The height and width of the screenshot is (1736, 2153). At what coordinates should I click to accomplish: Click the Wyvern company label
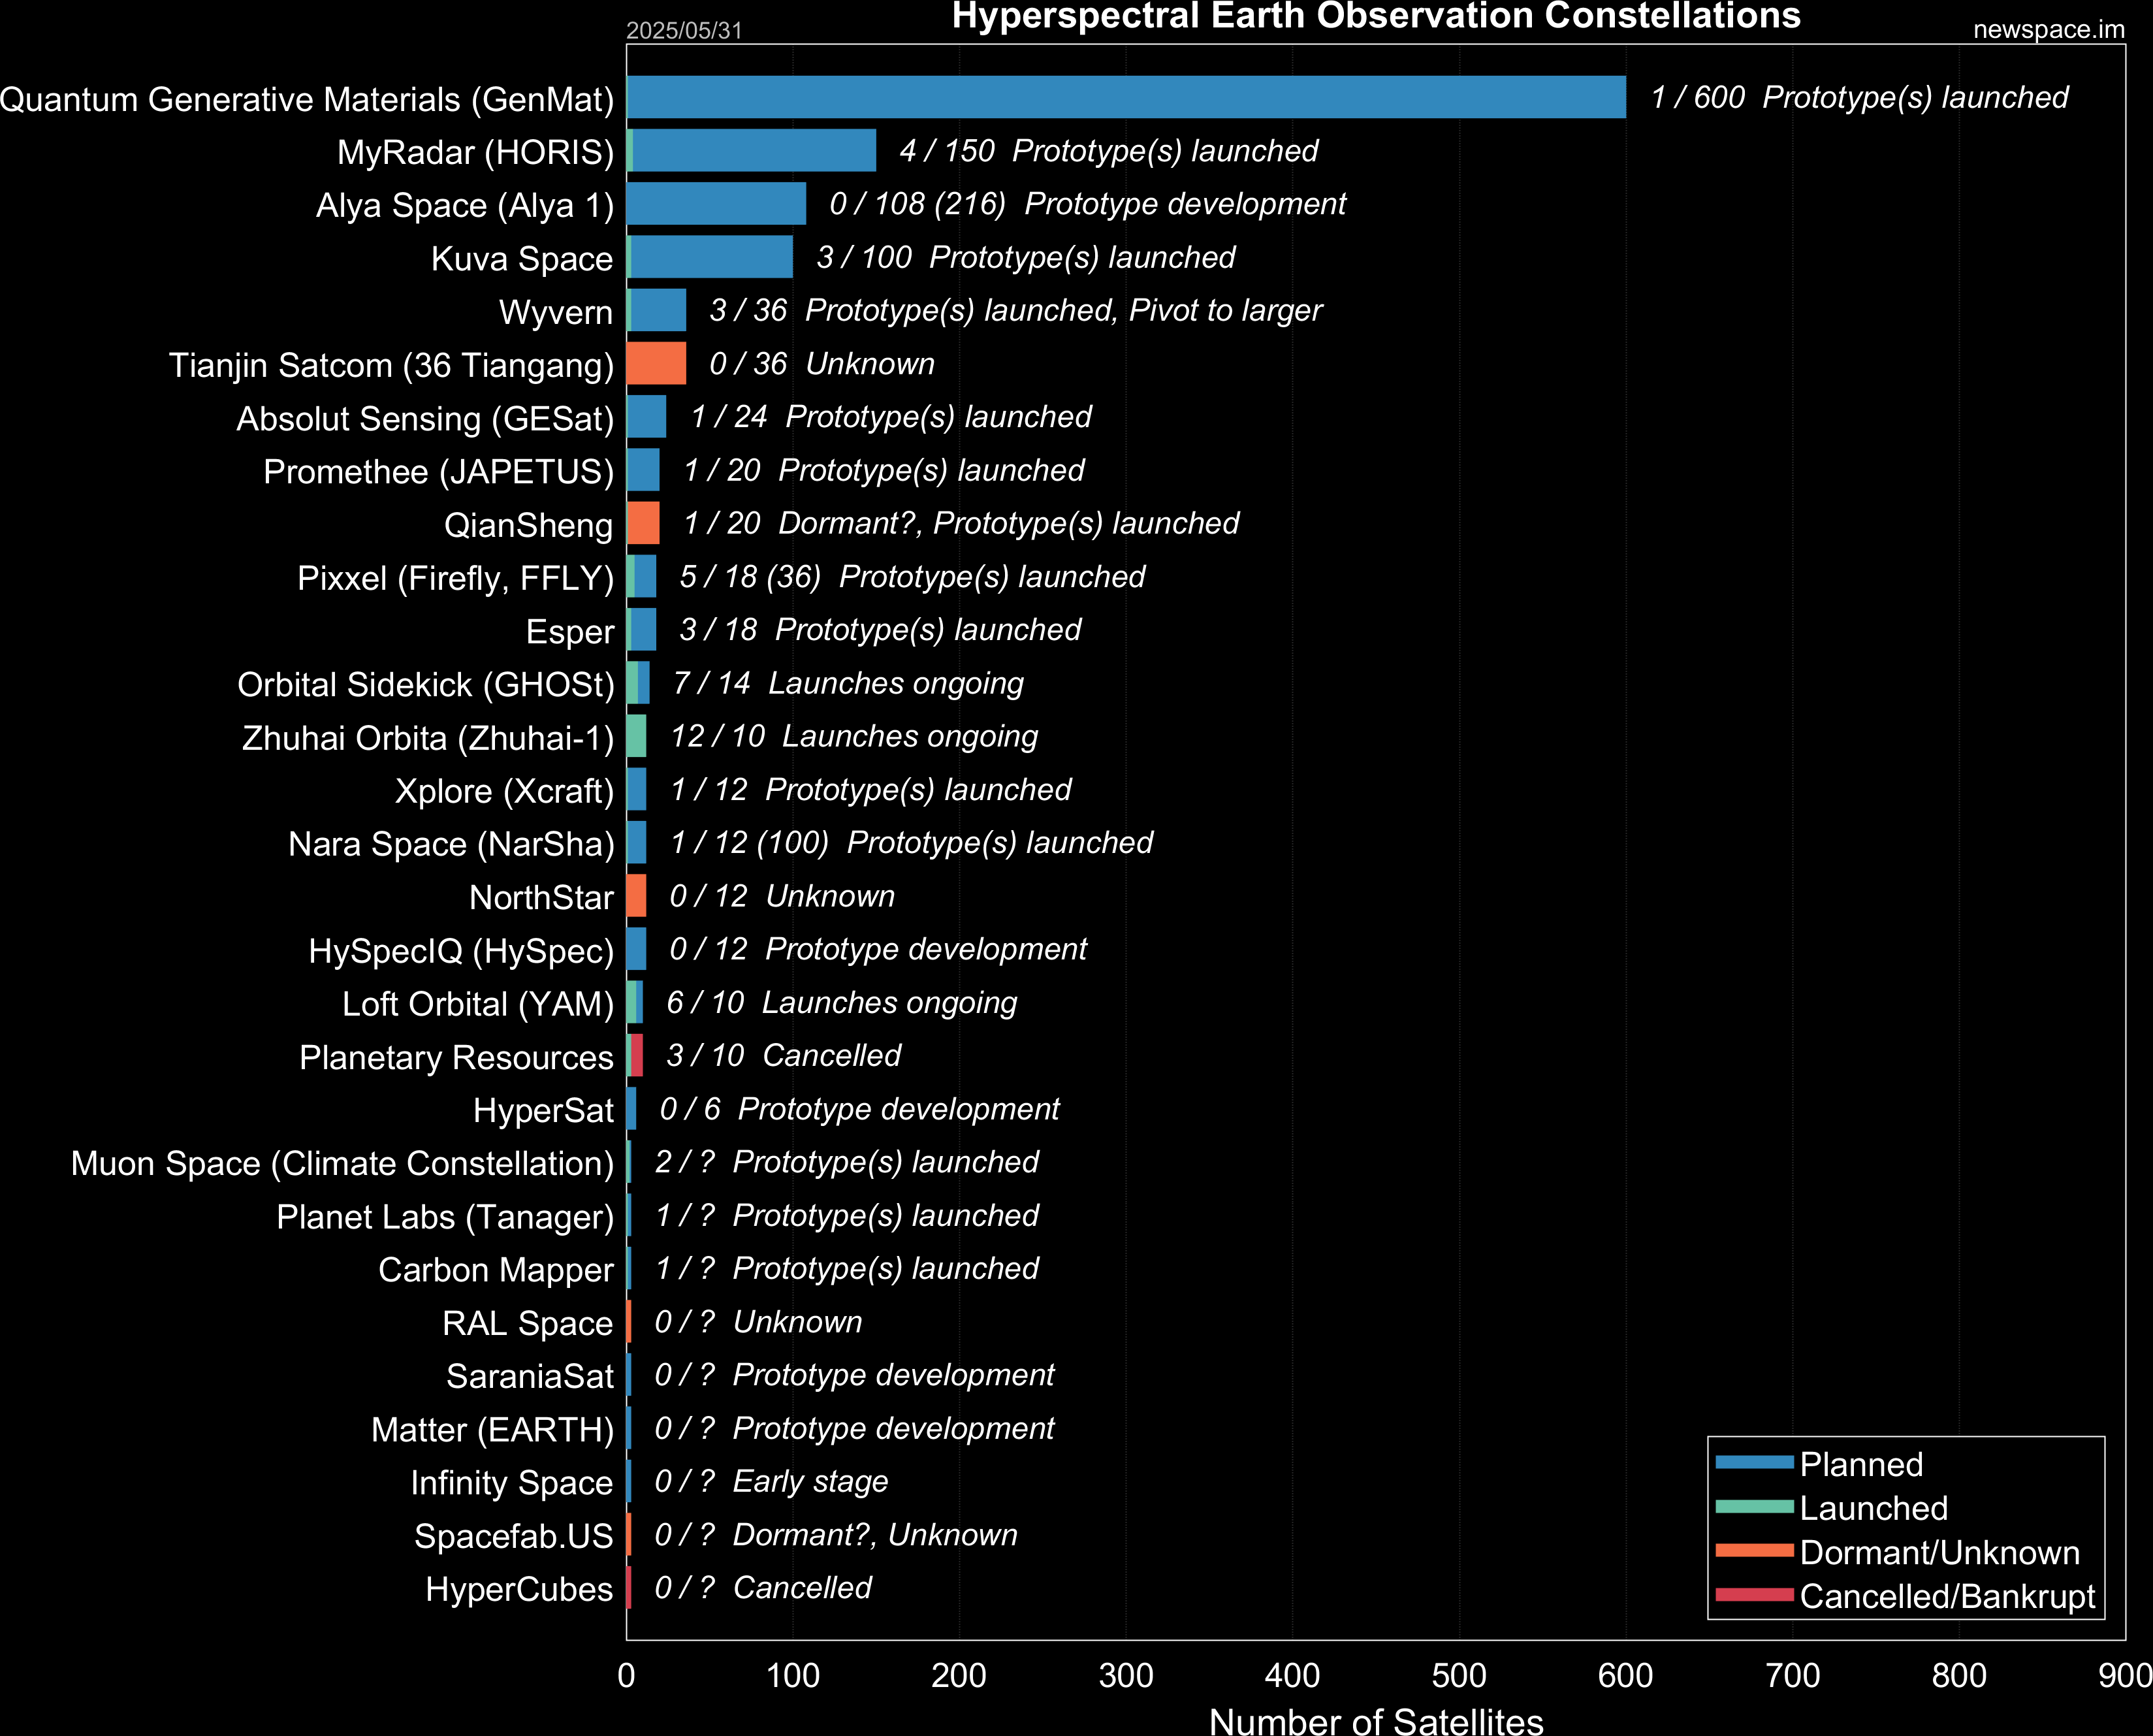555,312
